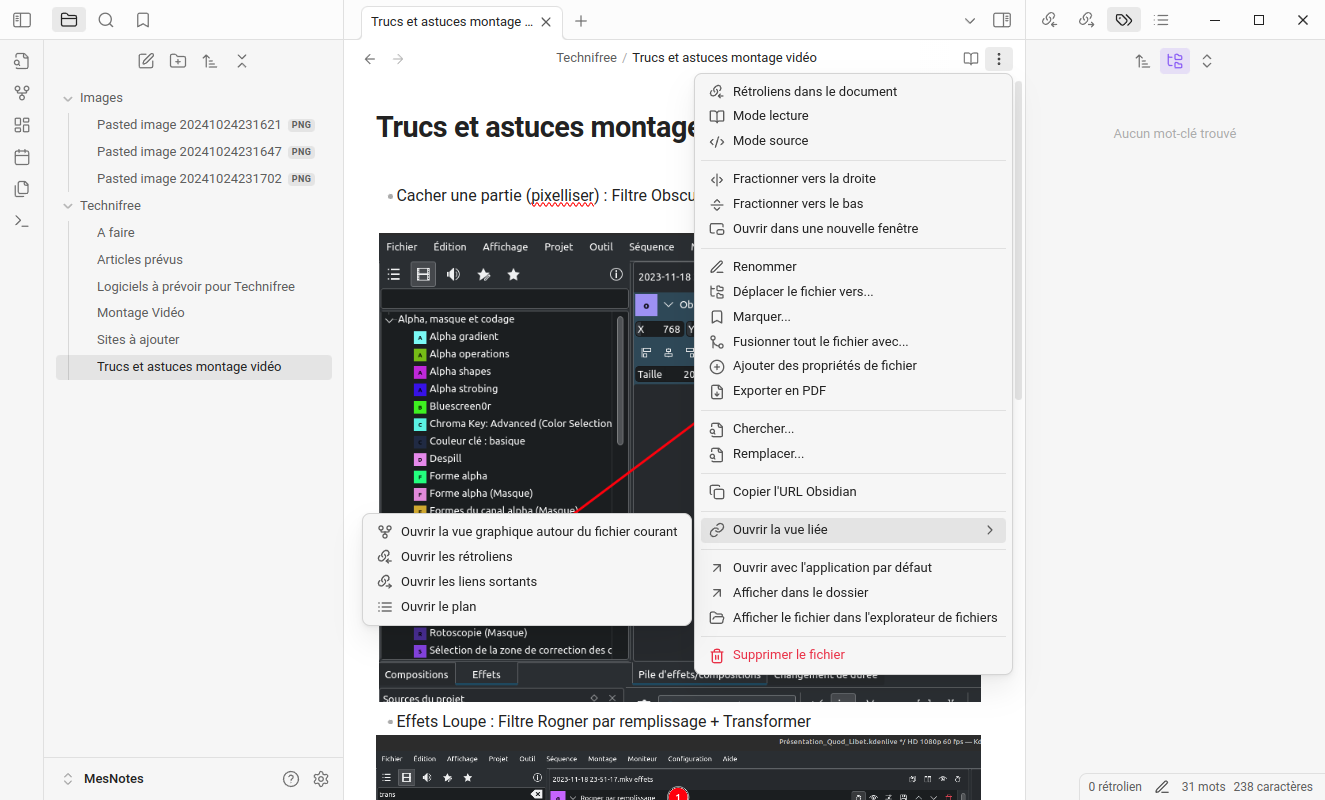1325x800 pixels.
Task: Open the tab list dropdown arrow
Action: (969, 21)
